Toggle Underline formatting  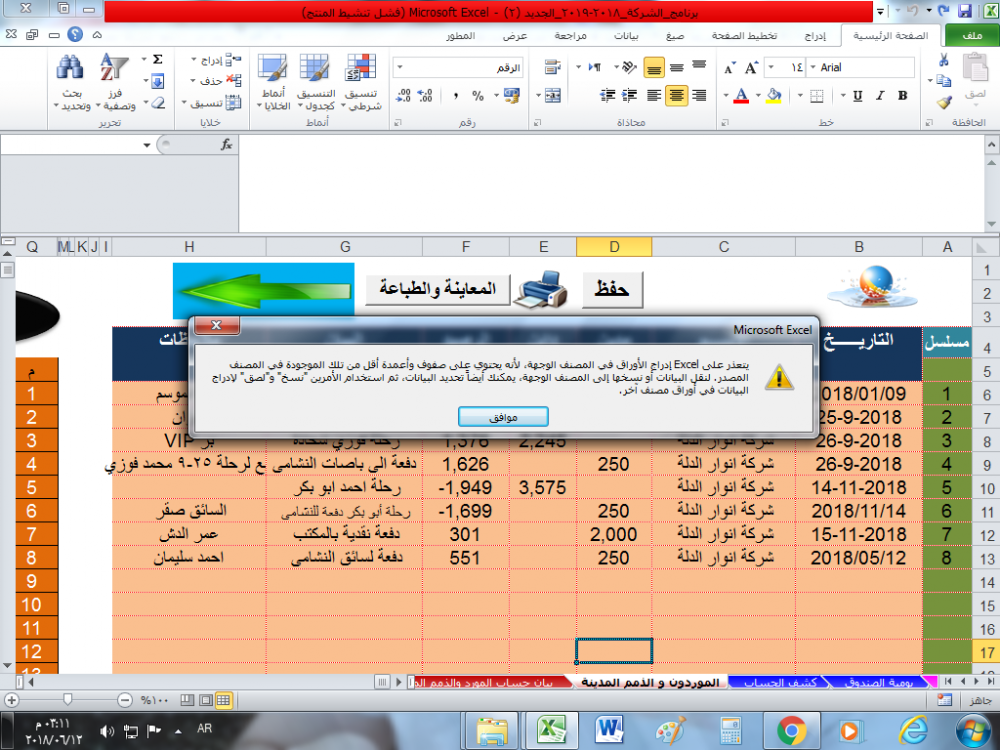858,96
